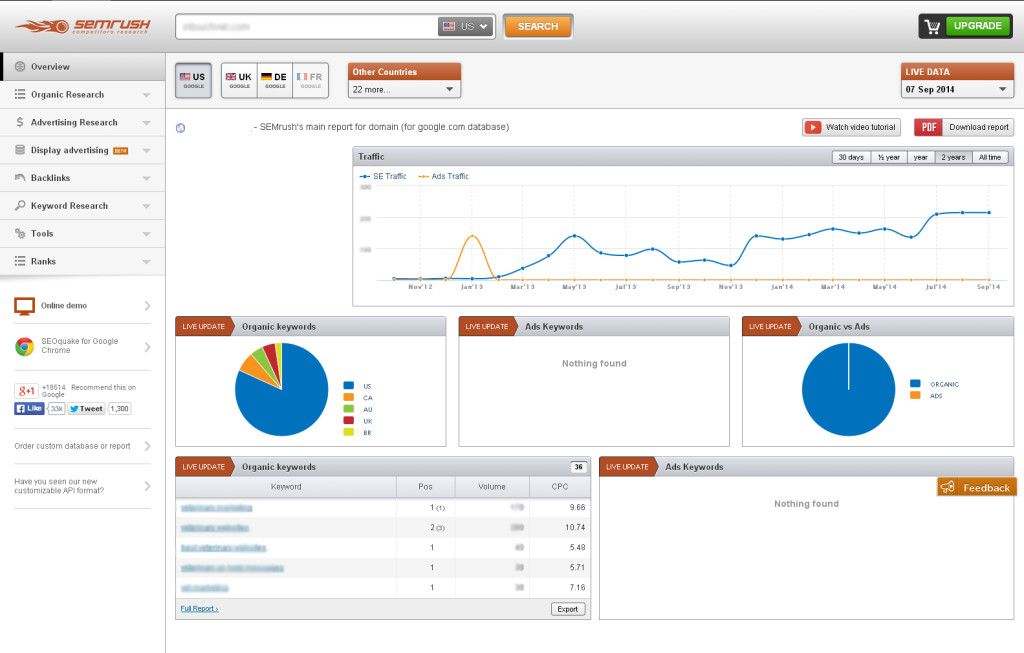This screenshot has height=653, width=1024.
Task: Click the Feedback megaphone icon
Action: point(948,487)
